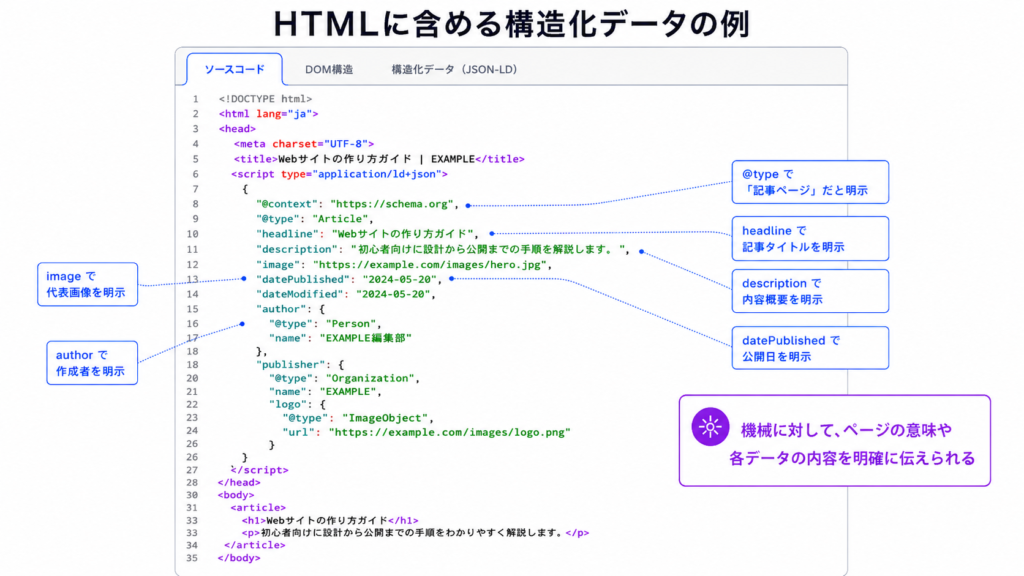Image resolution: width=1024 pixels, height=576 pixels.
Task: Open the 構造化データ（JSON-LD）tab
Action: 455,69
